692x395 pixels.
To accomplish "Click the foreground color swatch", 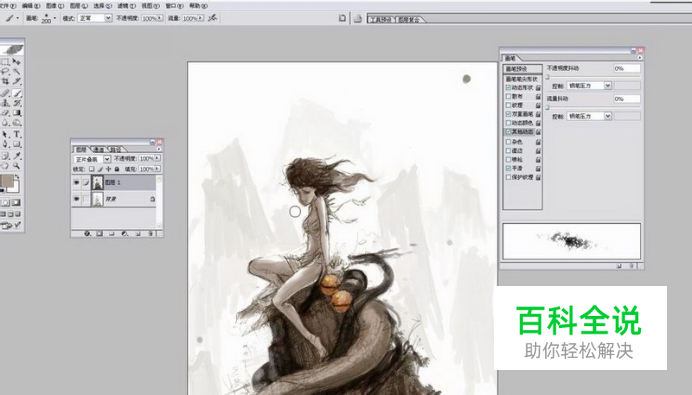I will pos(7,180).
